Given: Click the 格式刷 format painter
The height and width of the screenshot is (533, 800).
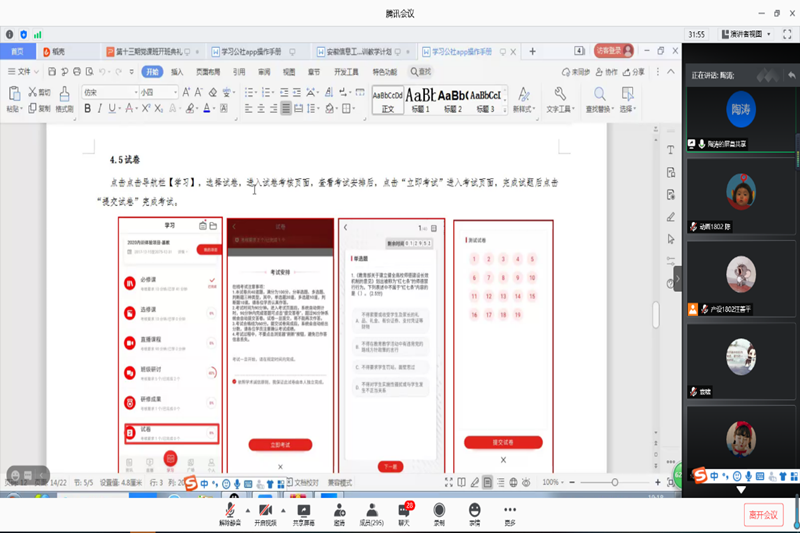Looking at the screenshot, I should [64, 99].
